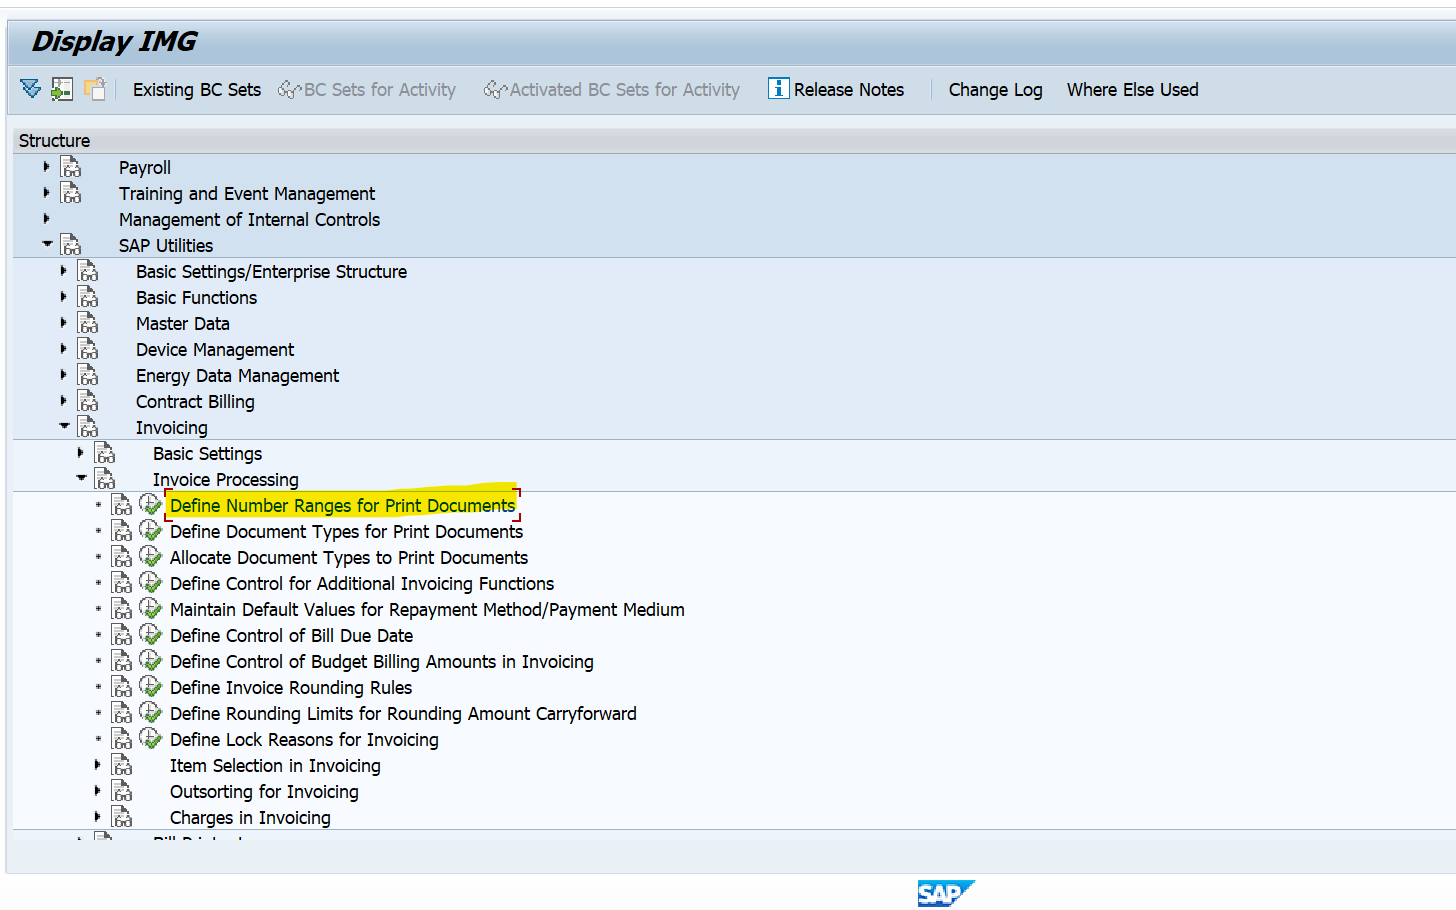Click Where Else Used

pyautogui.click(x=1132, y=89)
